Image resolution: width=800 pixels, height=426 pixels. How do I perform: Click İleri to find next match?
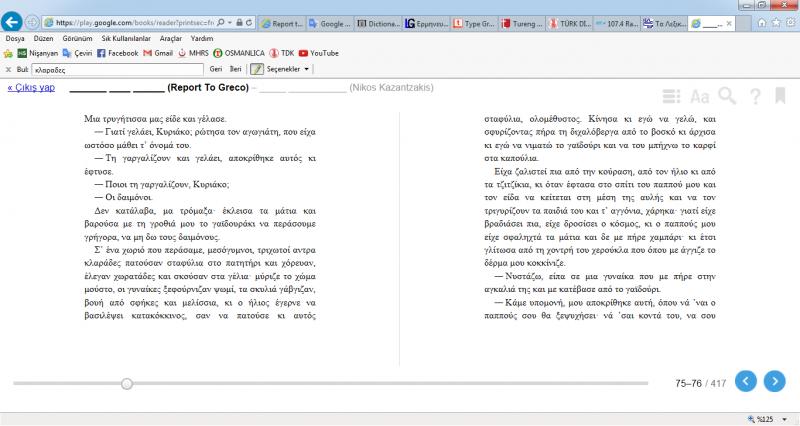[x=235, y=69]
